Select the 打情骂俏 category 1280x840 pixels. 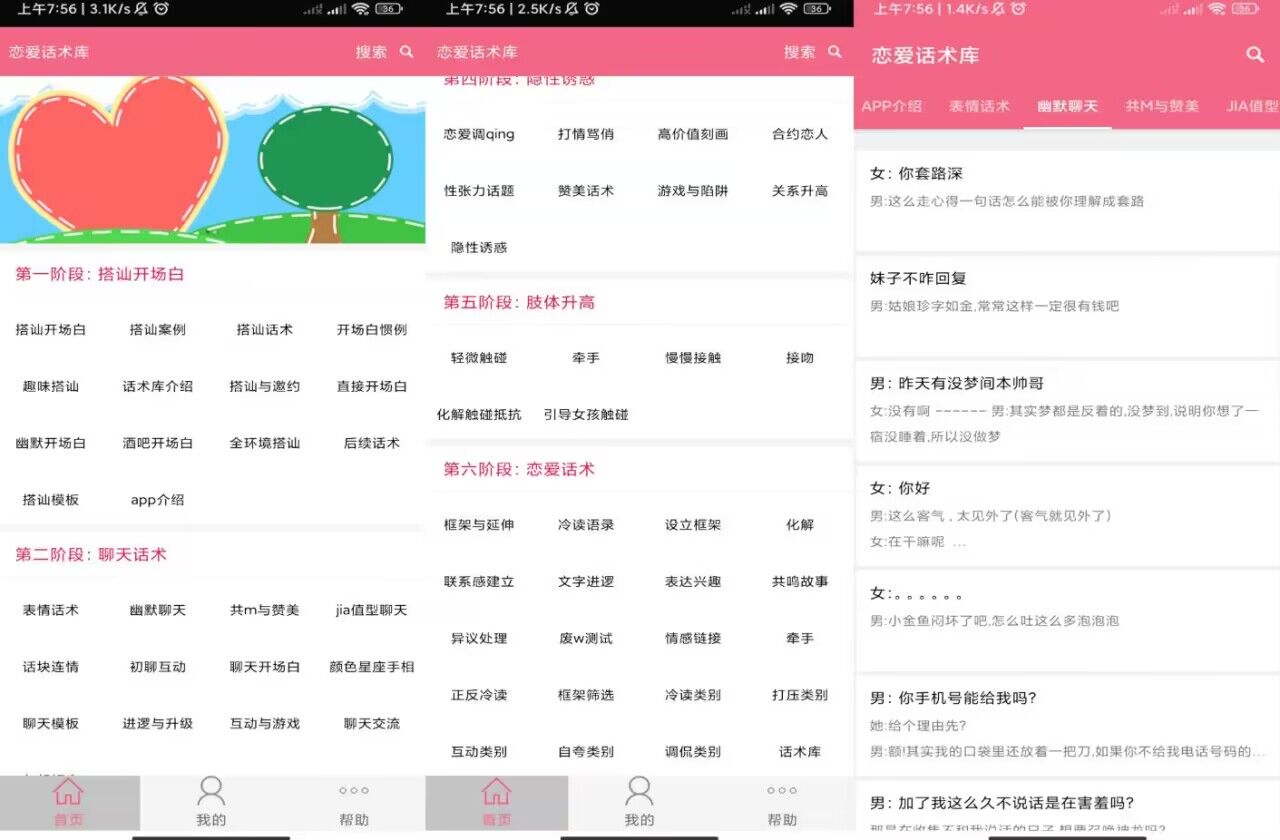(586, 134)
